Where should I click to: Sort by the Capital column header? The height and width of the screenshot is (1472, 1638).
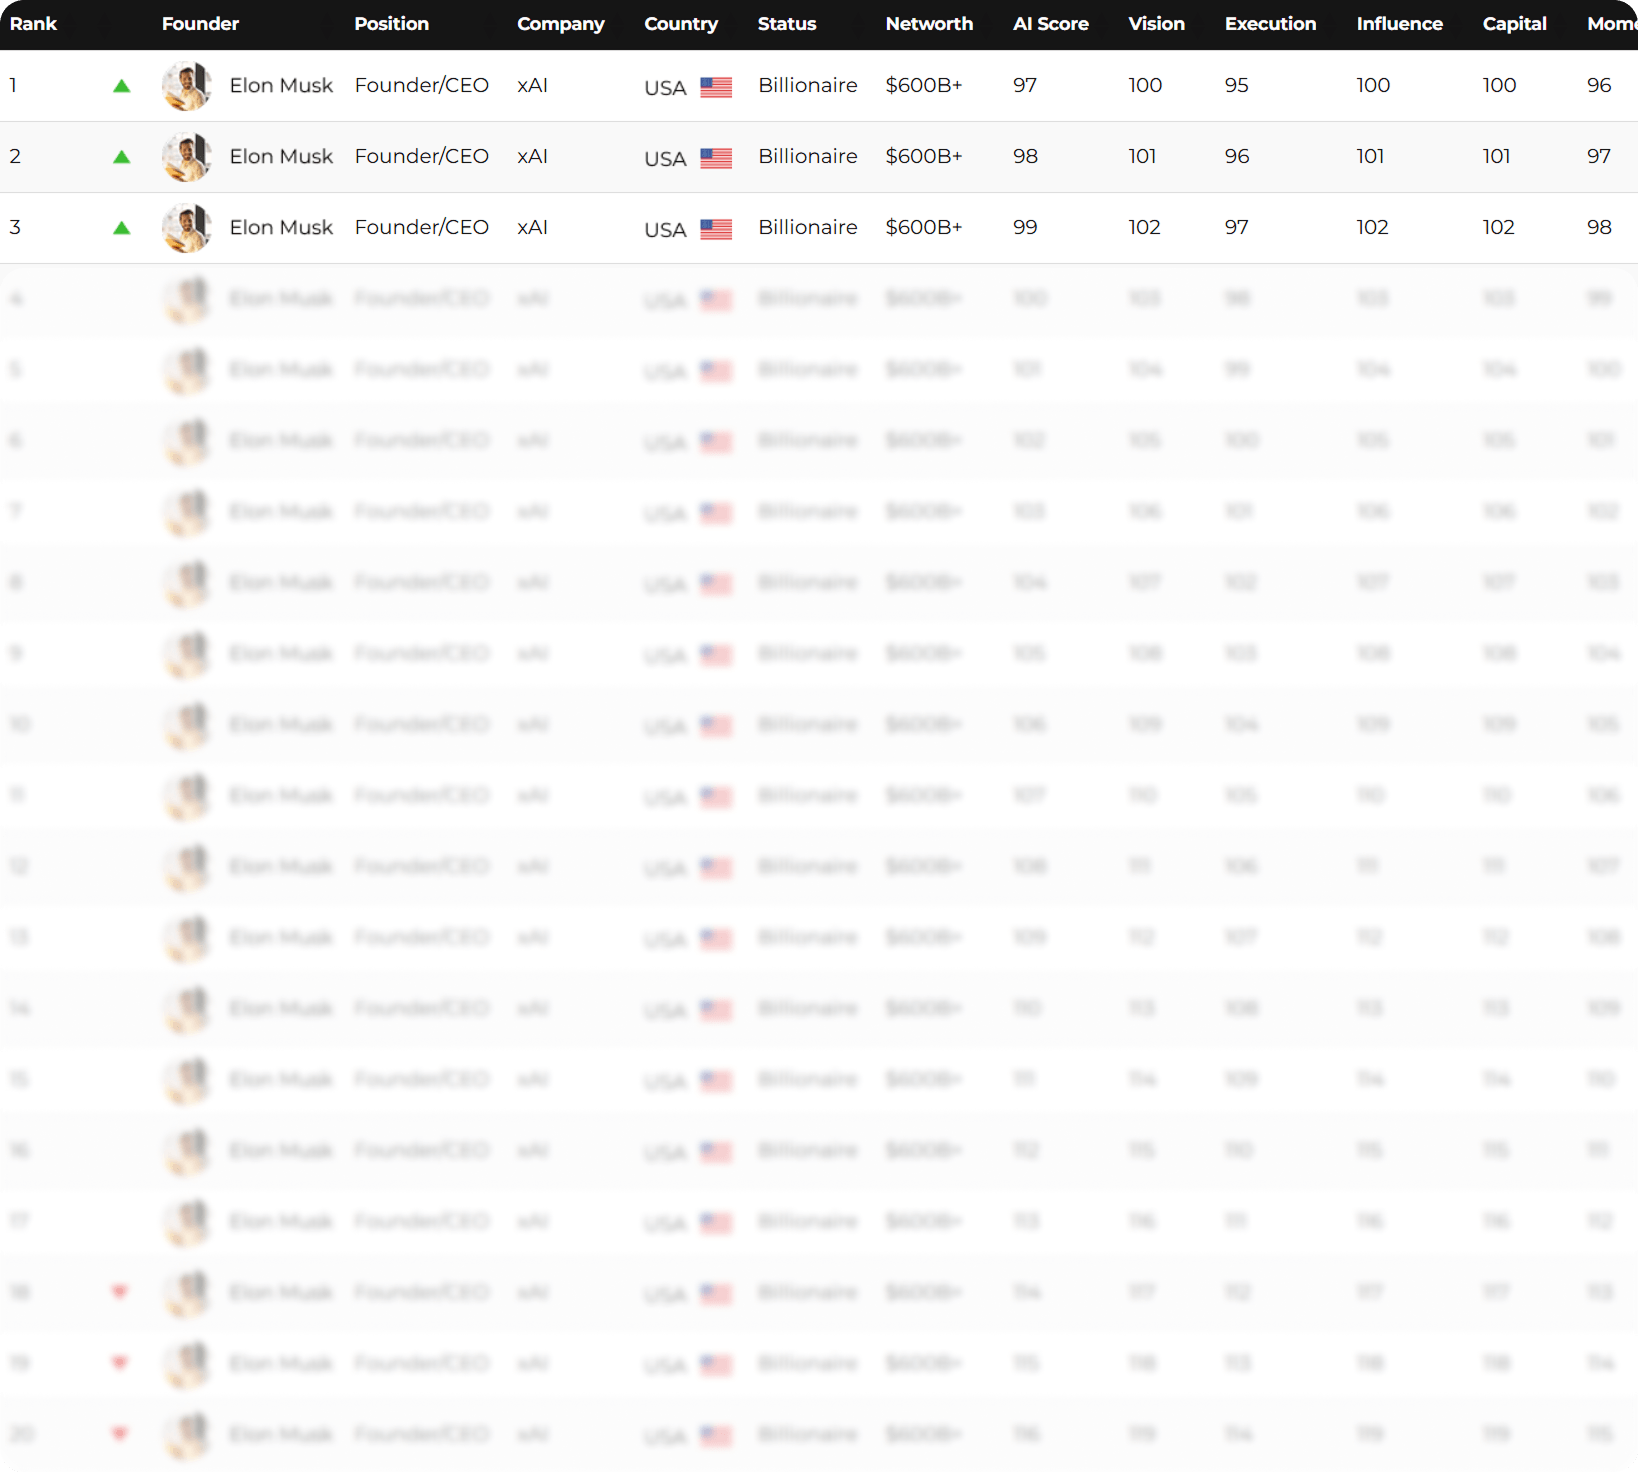click(x=1514, y=24)
